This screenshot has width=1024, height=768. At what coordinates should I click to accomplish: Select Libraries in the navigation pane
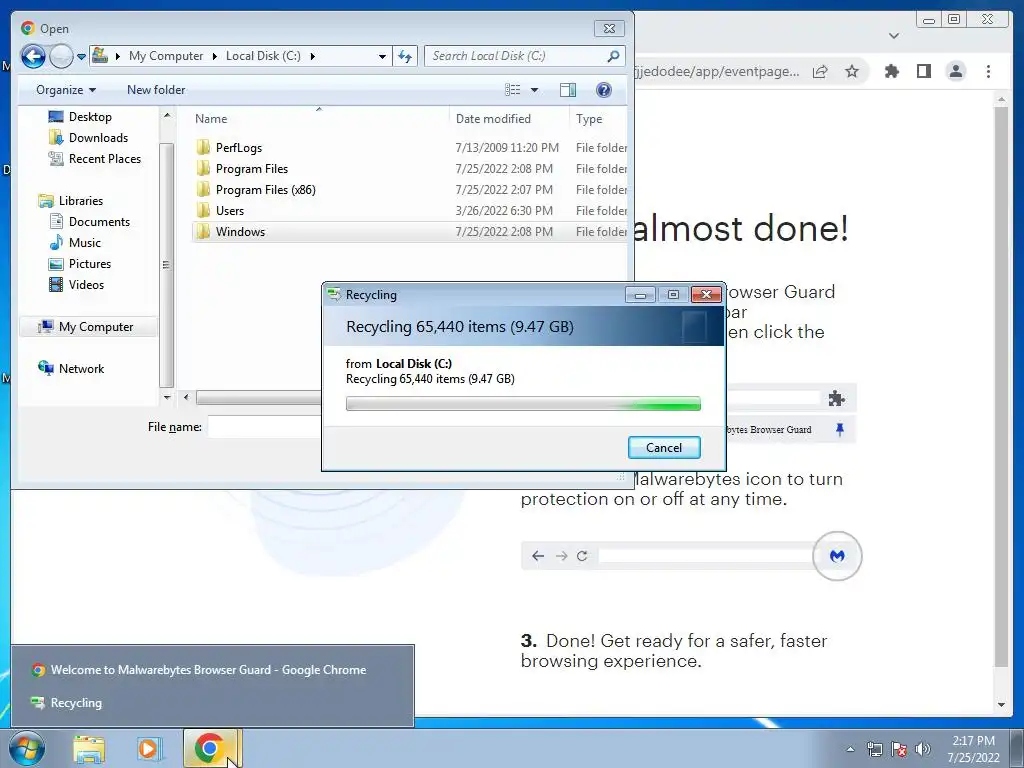coord(80,200)
